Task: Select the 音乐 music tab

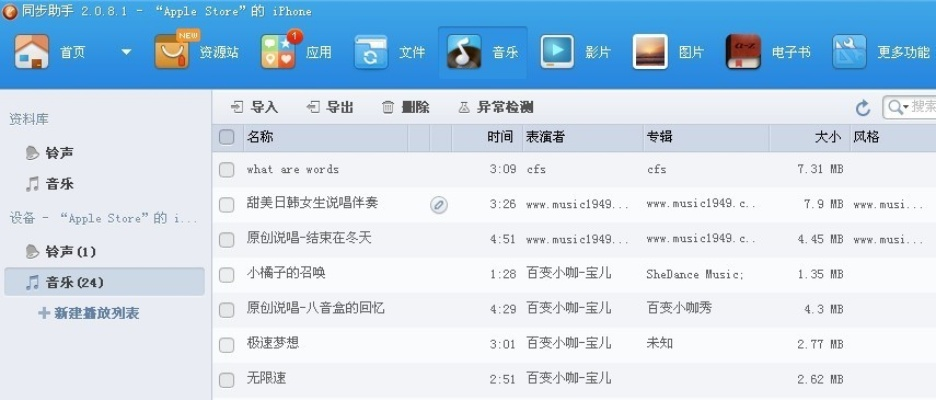Action: 482,53
